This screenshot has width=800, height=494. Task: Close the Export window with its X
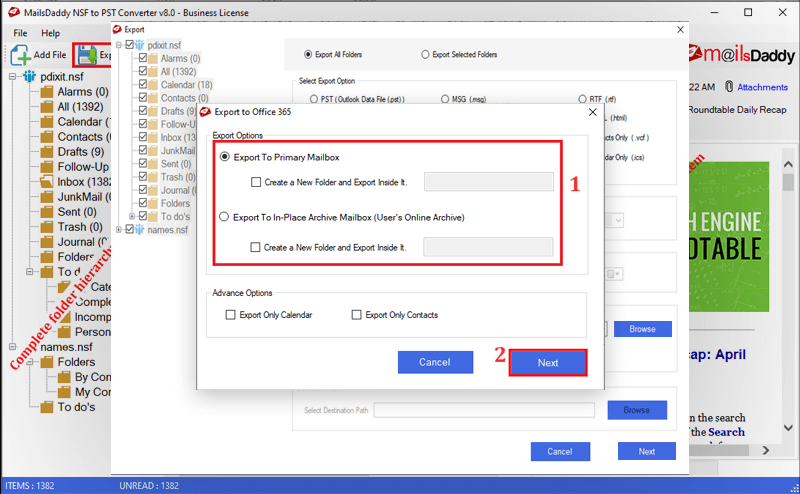tap(680, 30)
